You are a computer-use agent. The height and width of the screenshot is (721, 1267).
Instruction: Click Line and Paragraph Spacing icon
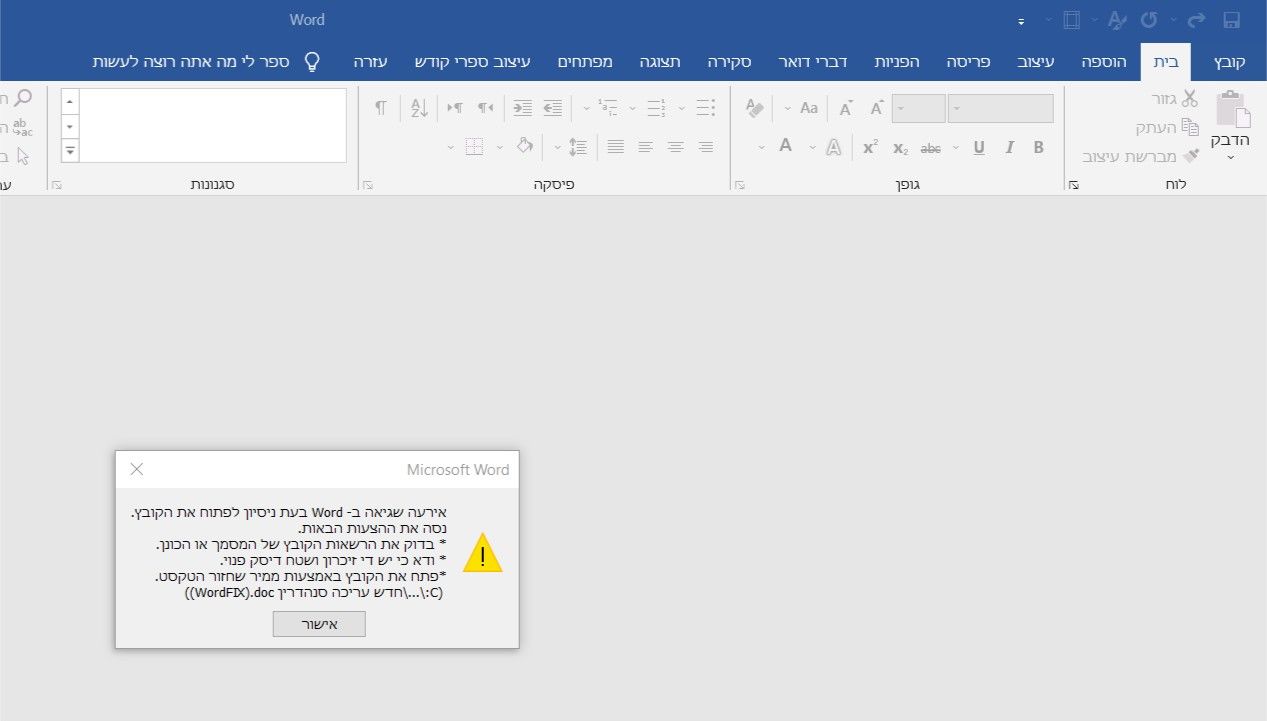577,147
